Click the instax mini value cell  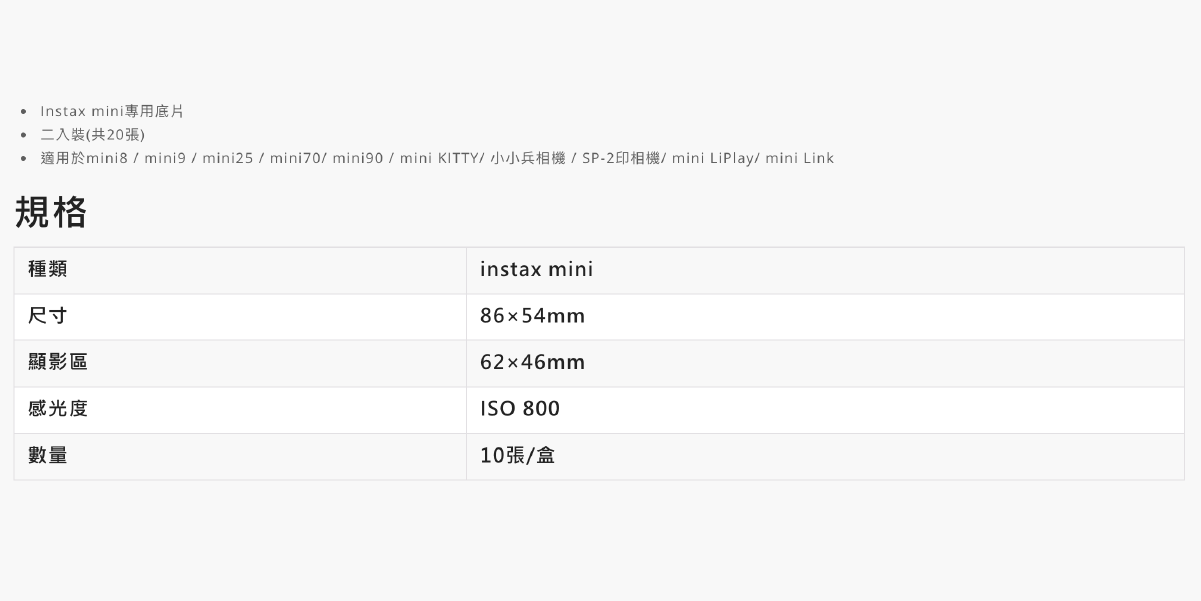click(x=536, y=270)
